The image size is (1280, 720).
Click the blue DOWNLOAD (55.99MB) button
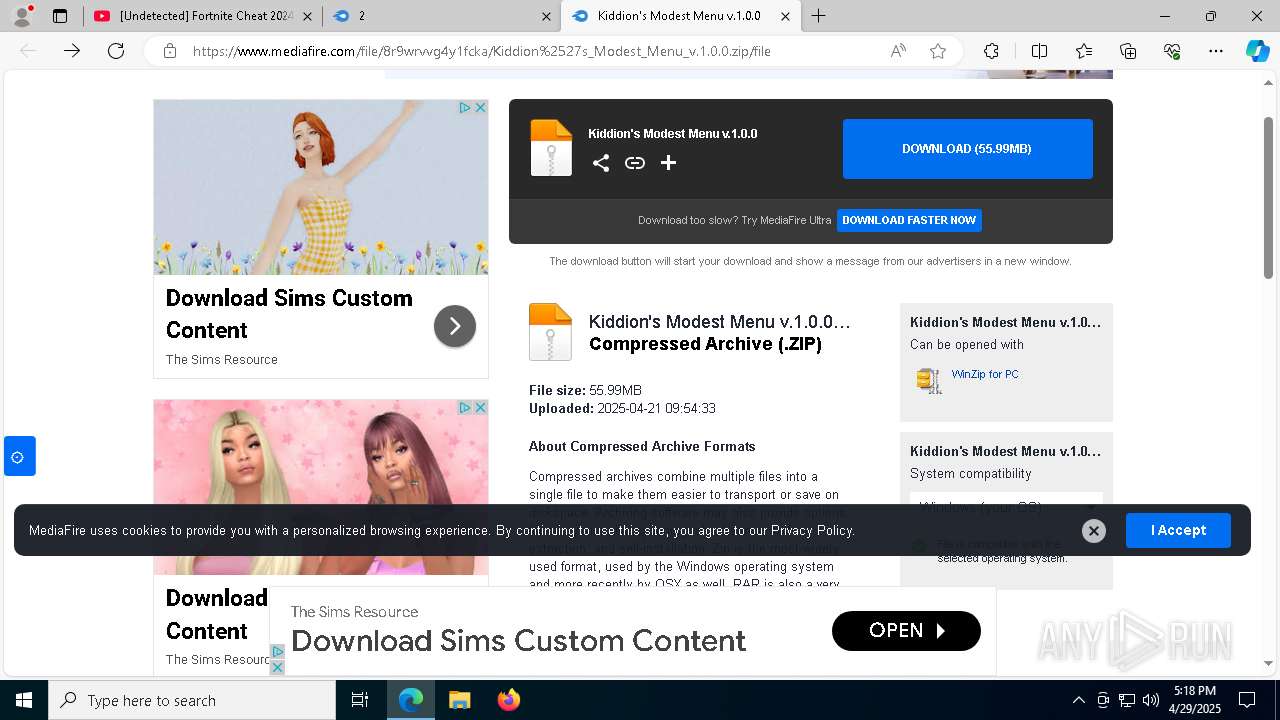(967, 149)
